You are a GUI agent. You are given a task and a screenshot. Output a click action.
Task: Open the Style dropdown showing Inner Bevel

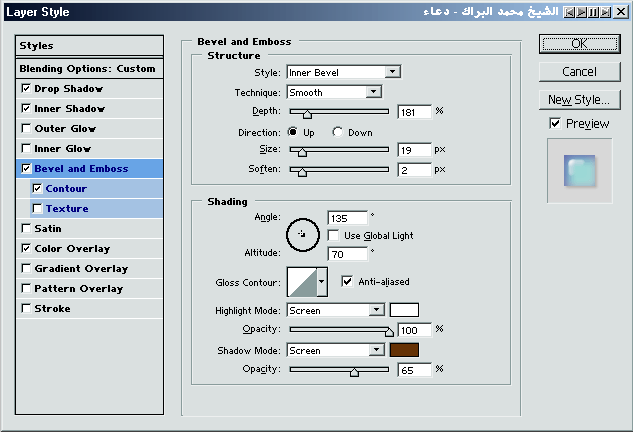click(344, 72)
